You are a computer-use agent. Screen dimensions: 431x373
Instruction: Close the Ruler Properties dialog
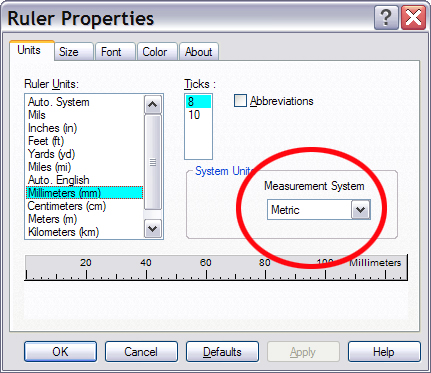click(x=413, y=18)
